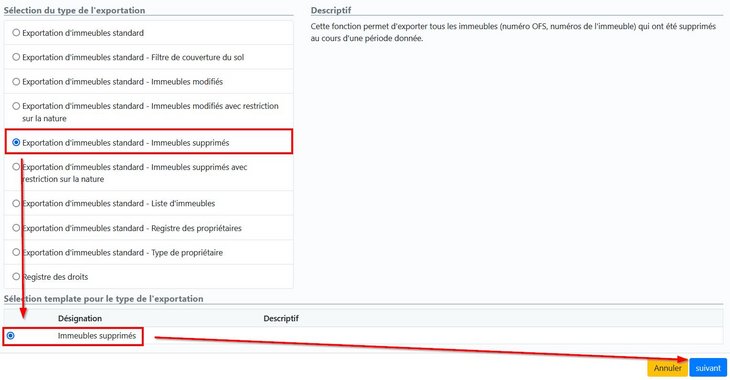Click the yellow Annuler button
This screenshot has width=730, height=380.
coord(667,368)
